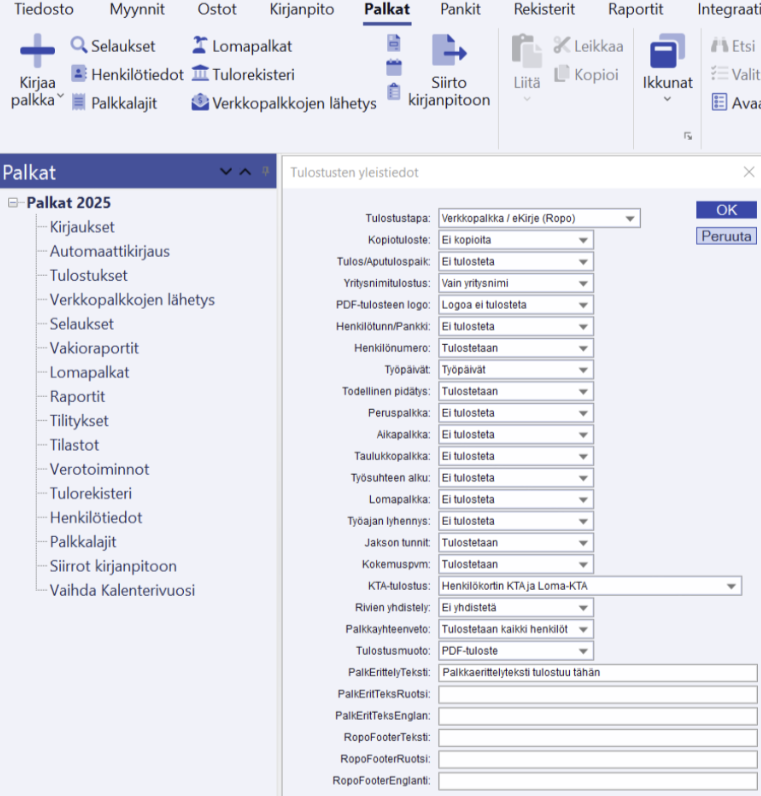Open the Tulostusmuoto dropdown
The image size is (761, 796).
click(x=582, y=651)
